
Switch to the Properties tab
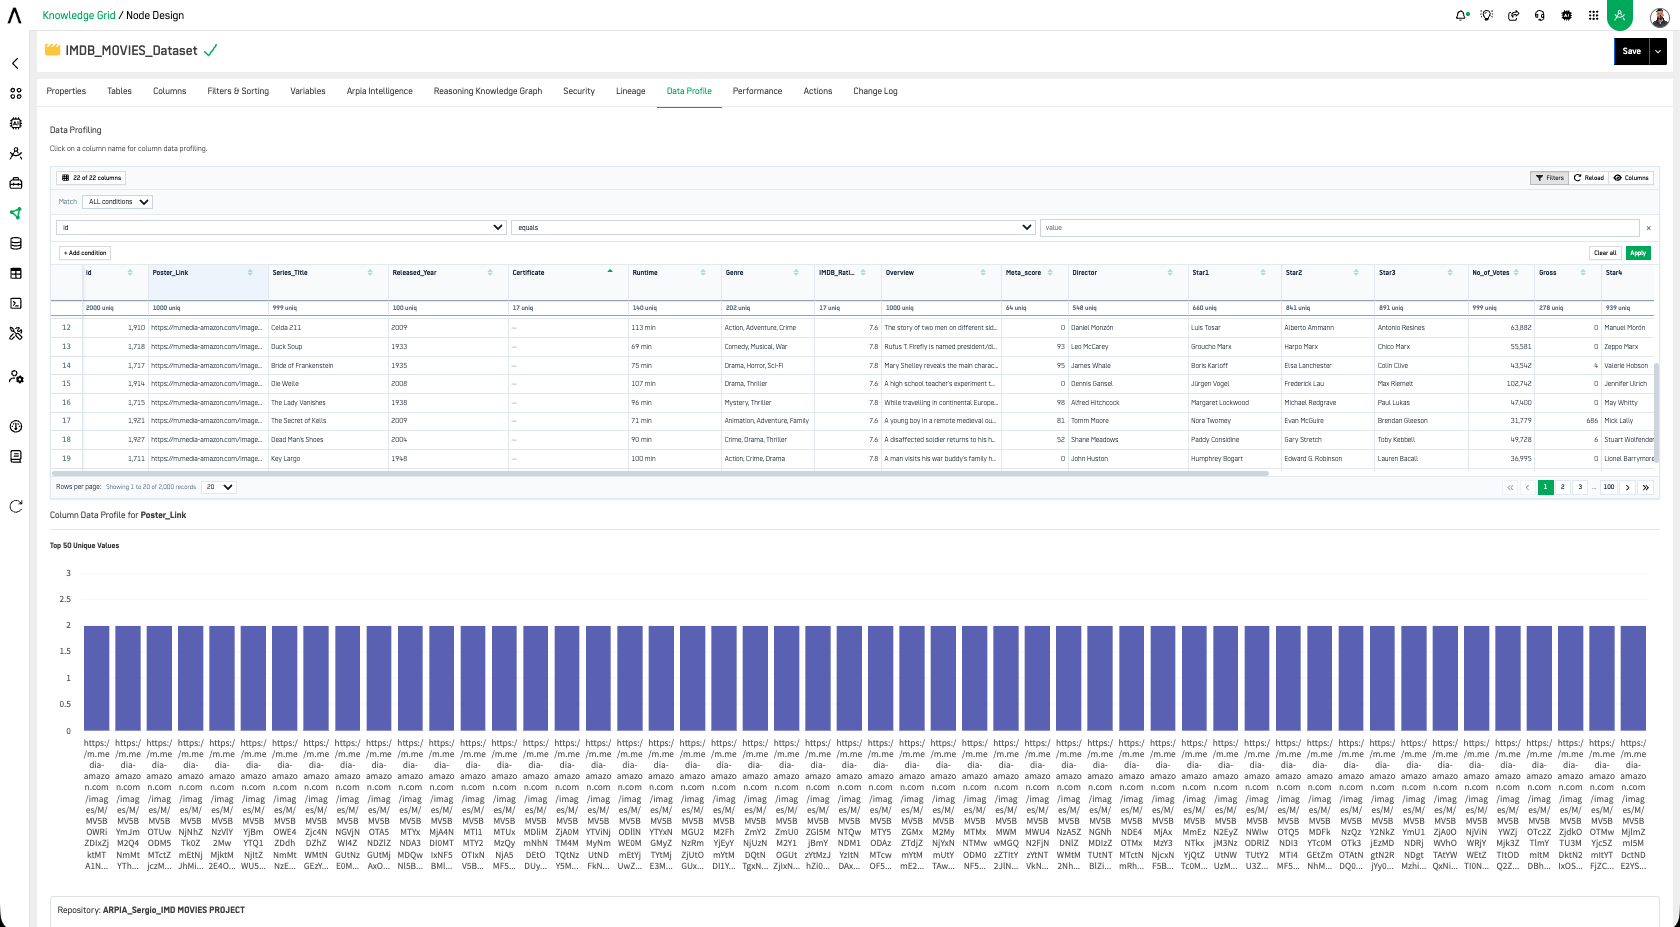click(x=66, y=91)
